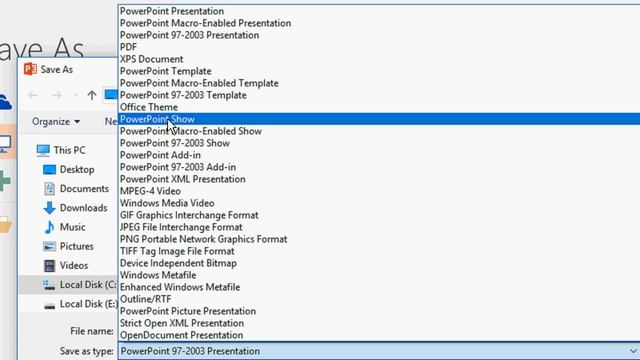The height and width of the screenshot is (360, 640).
Task: Click the PowerPoint icon in title bar
Action: pos(30,69)
